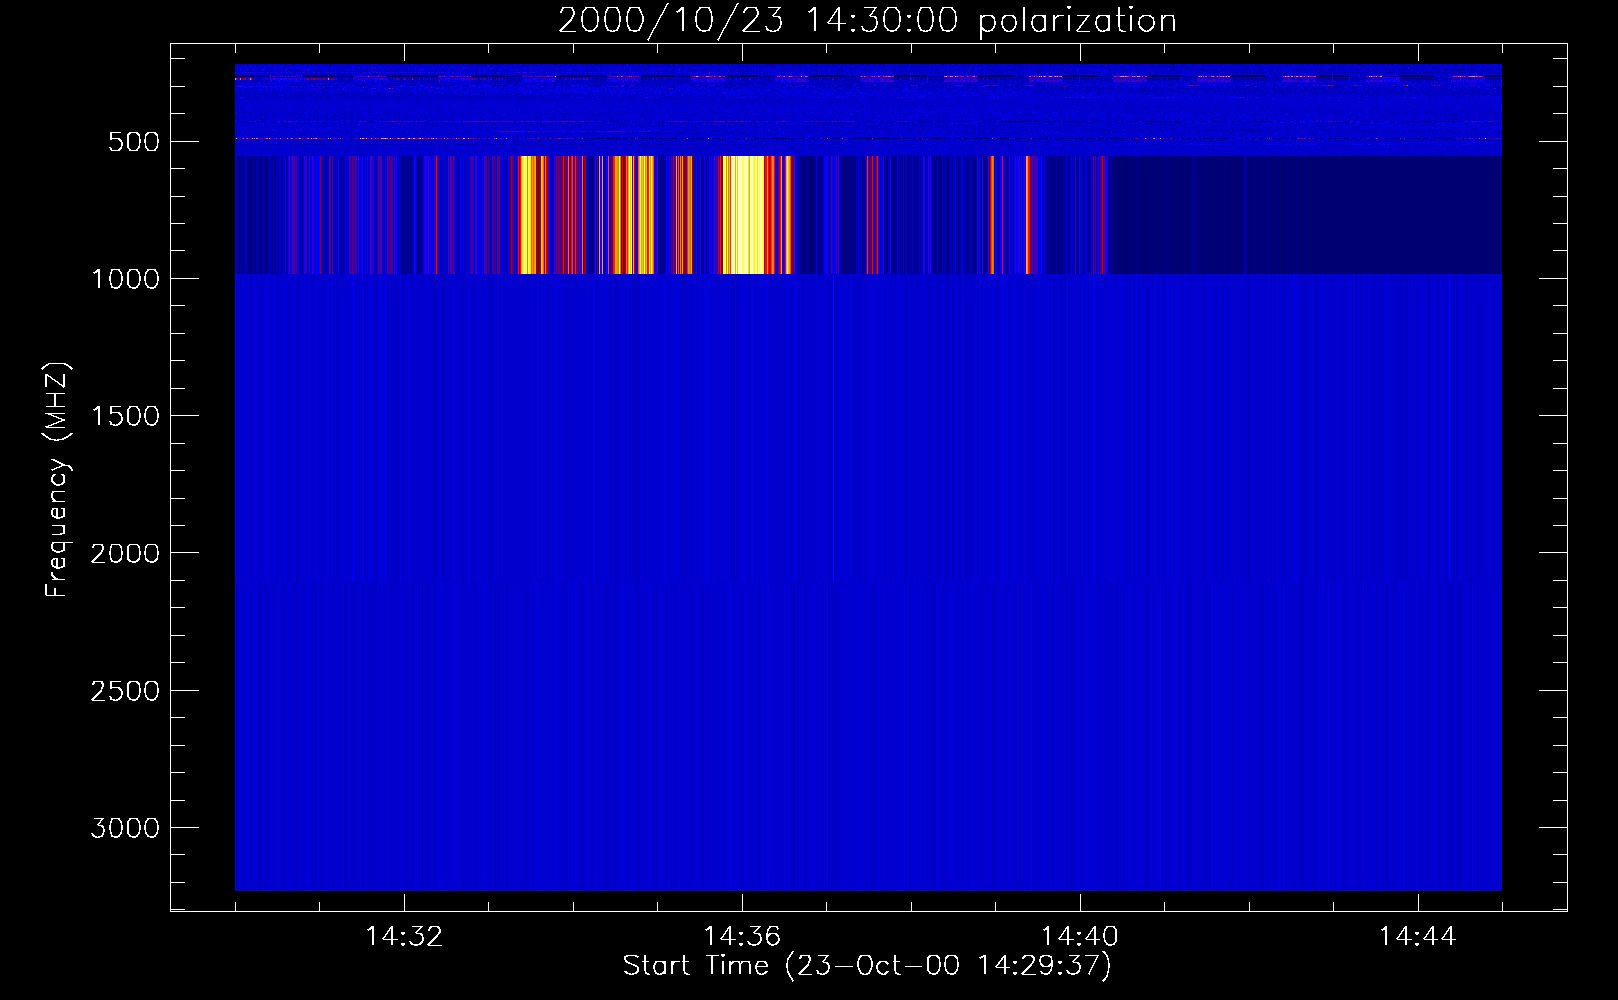Viewport: 1618px width, 1000px height.
Task: Select the 2500 frequency axis label
Action: click(125, 691)
